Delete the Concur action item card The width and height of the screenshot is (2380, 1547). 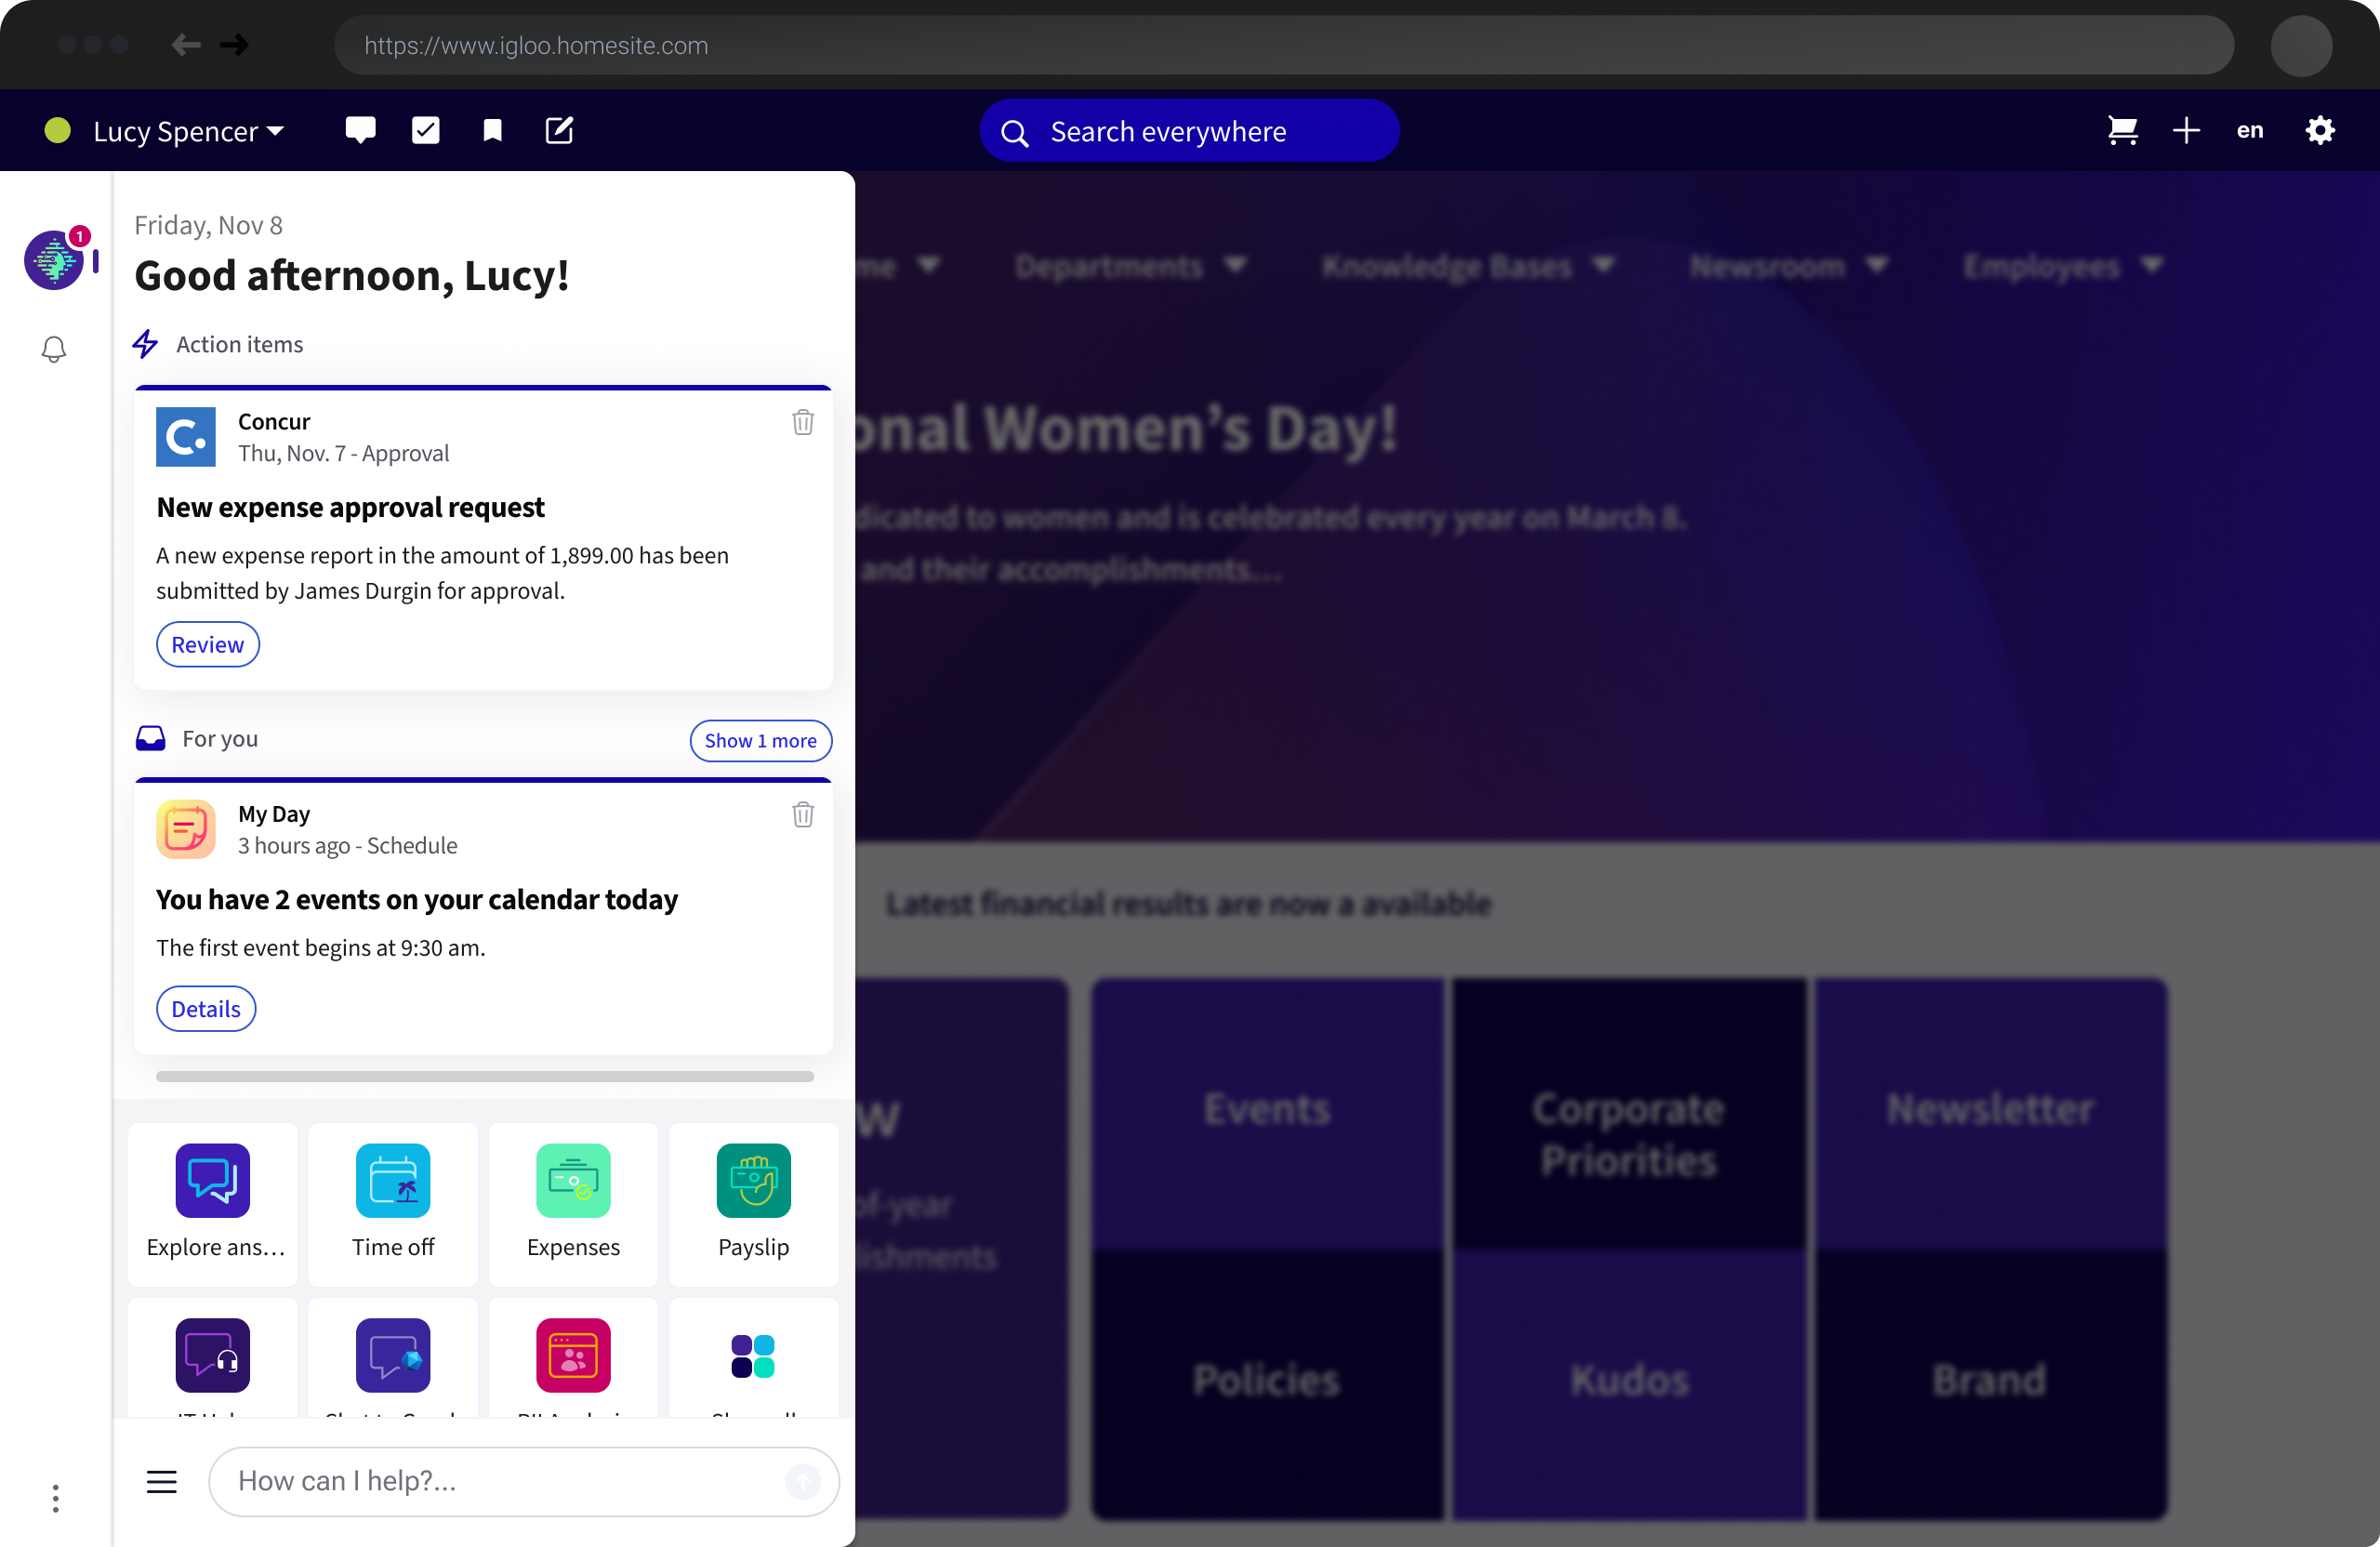pos(803,423)
